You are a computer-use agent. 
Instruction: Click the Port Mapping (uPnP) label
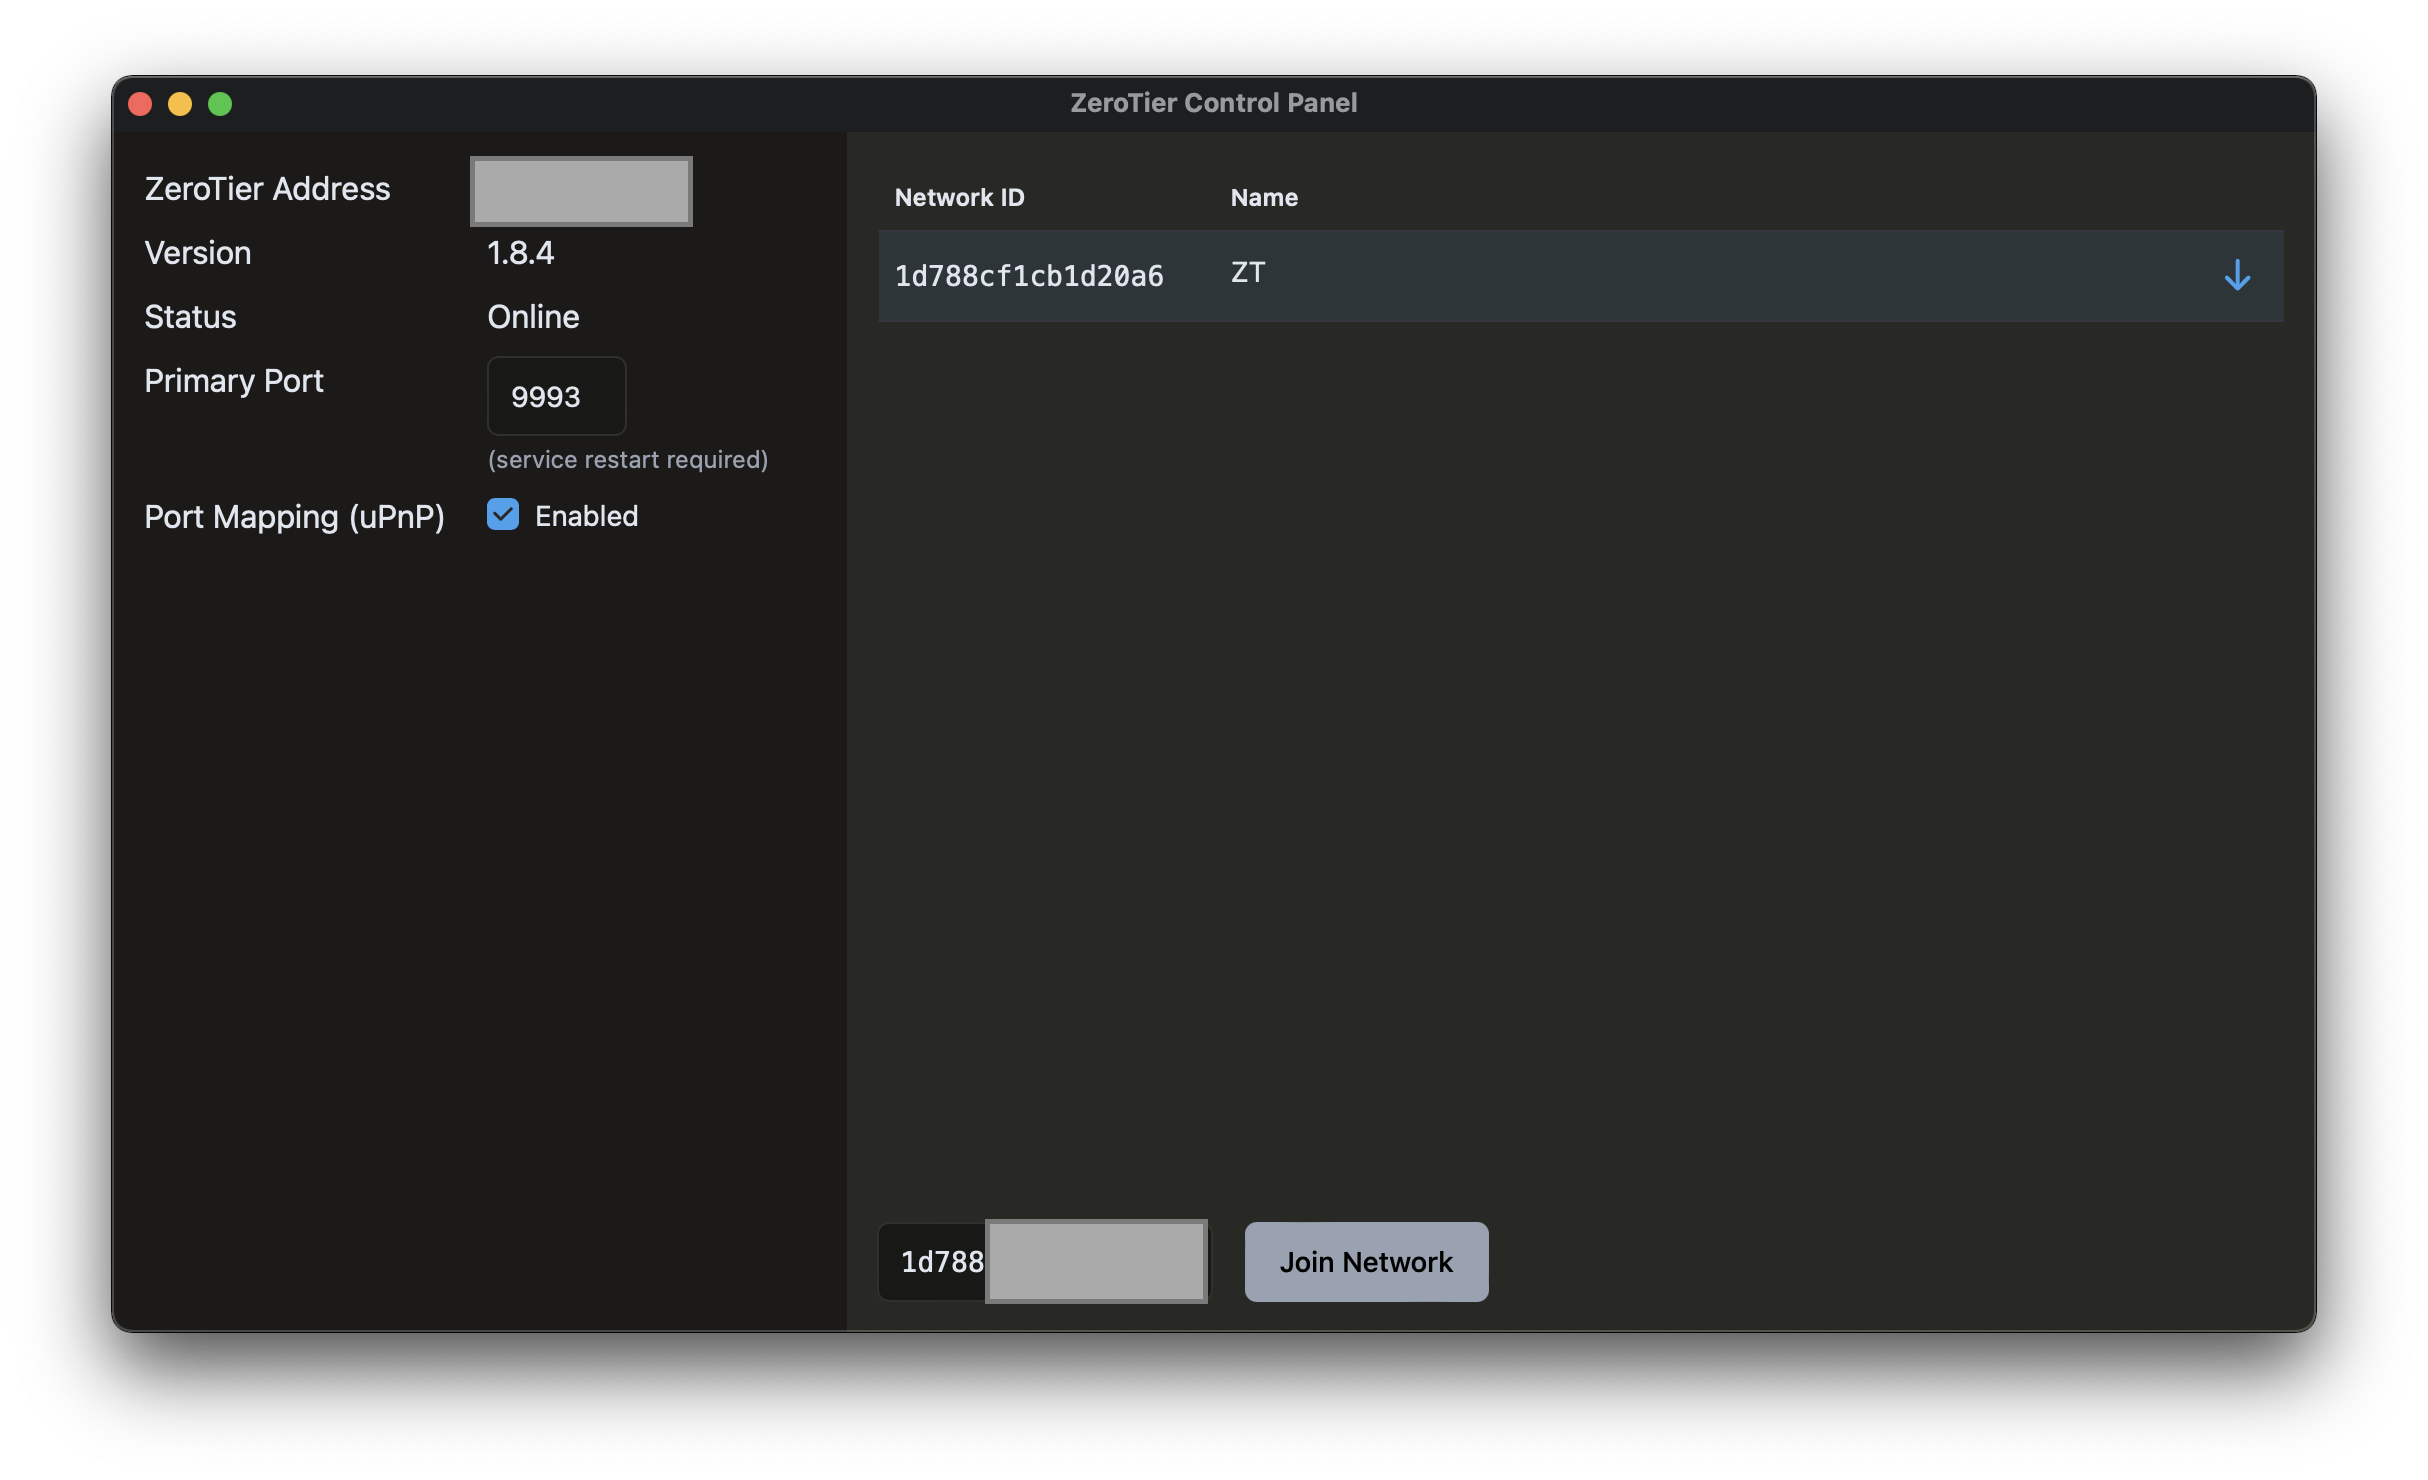[294, 517]
